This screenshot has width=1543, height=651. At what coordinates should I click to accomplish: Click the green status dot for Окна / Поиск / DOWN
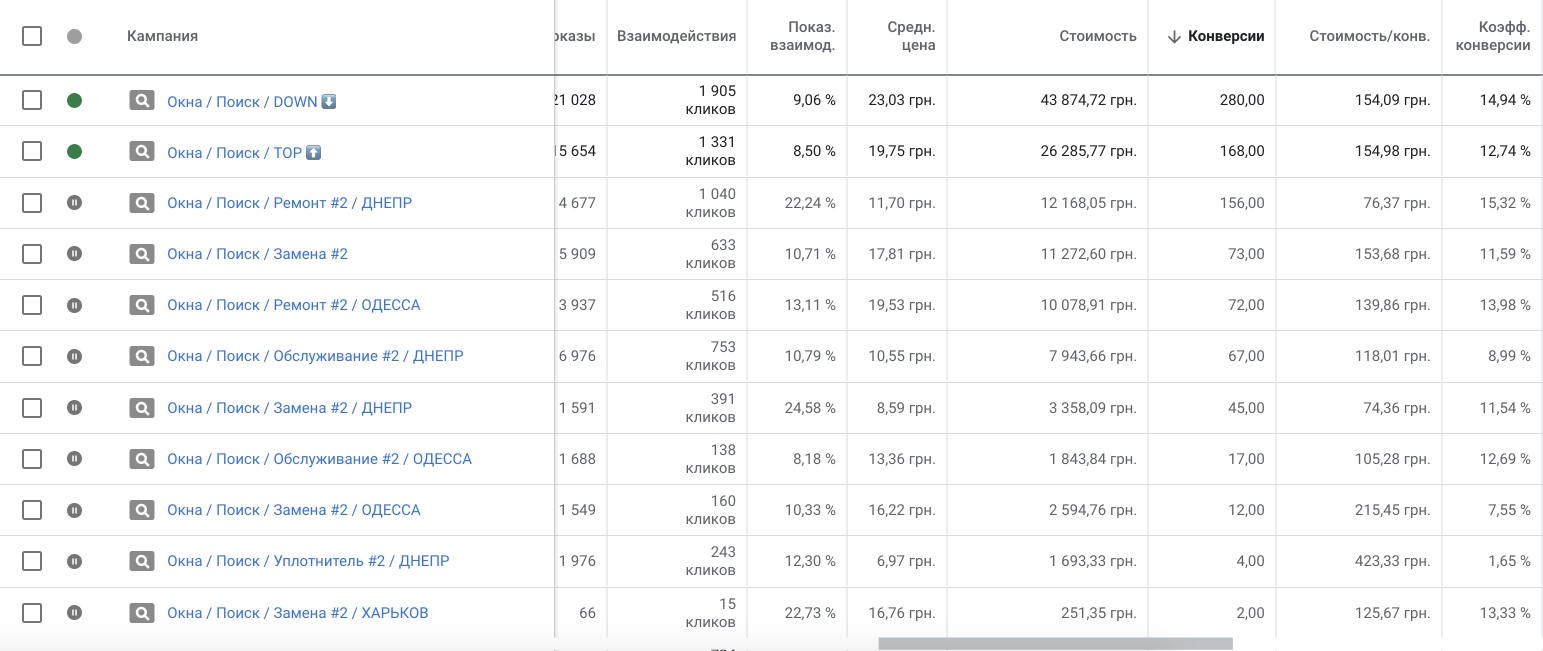pos(74,100)
